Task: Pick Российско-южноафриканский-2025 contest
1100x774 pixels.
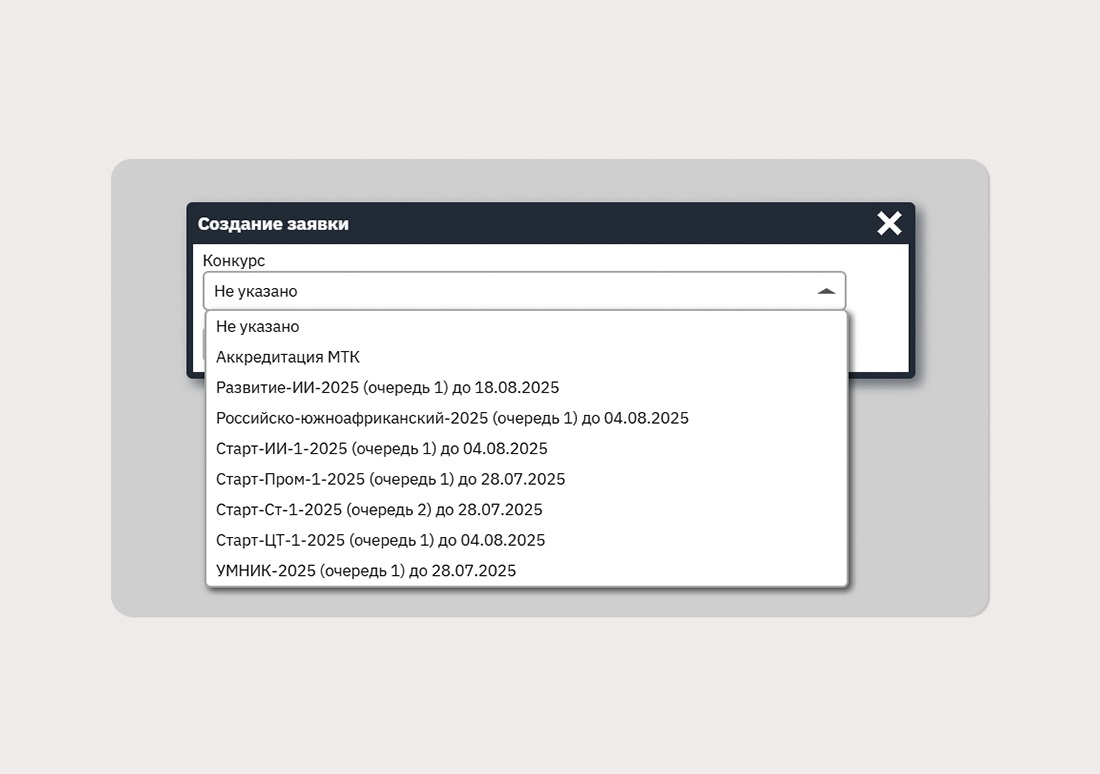Action: click(x=452, y=418)
